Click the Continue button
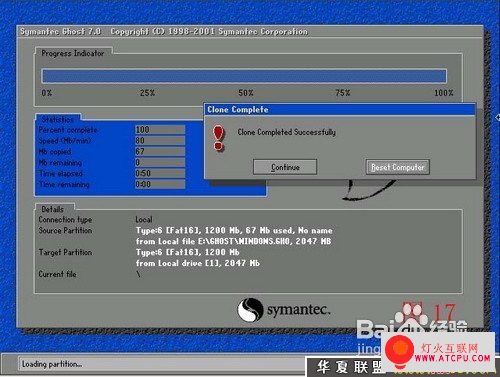The width and height of the screenshot is (500, 377). pos(285,167)
